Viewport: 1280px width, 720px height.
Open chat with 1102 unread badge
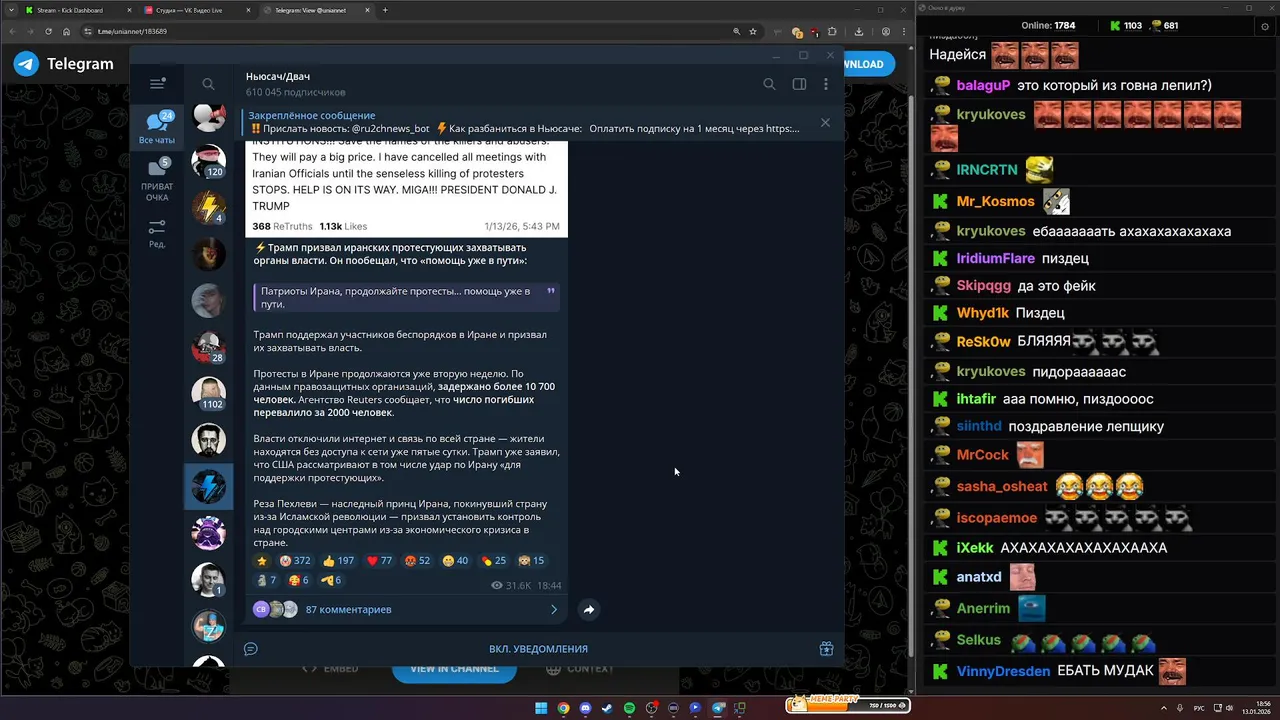tap(209, 393)
